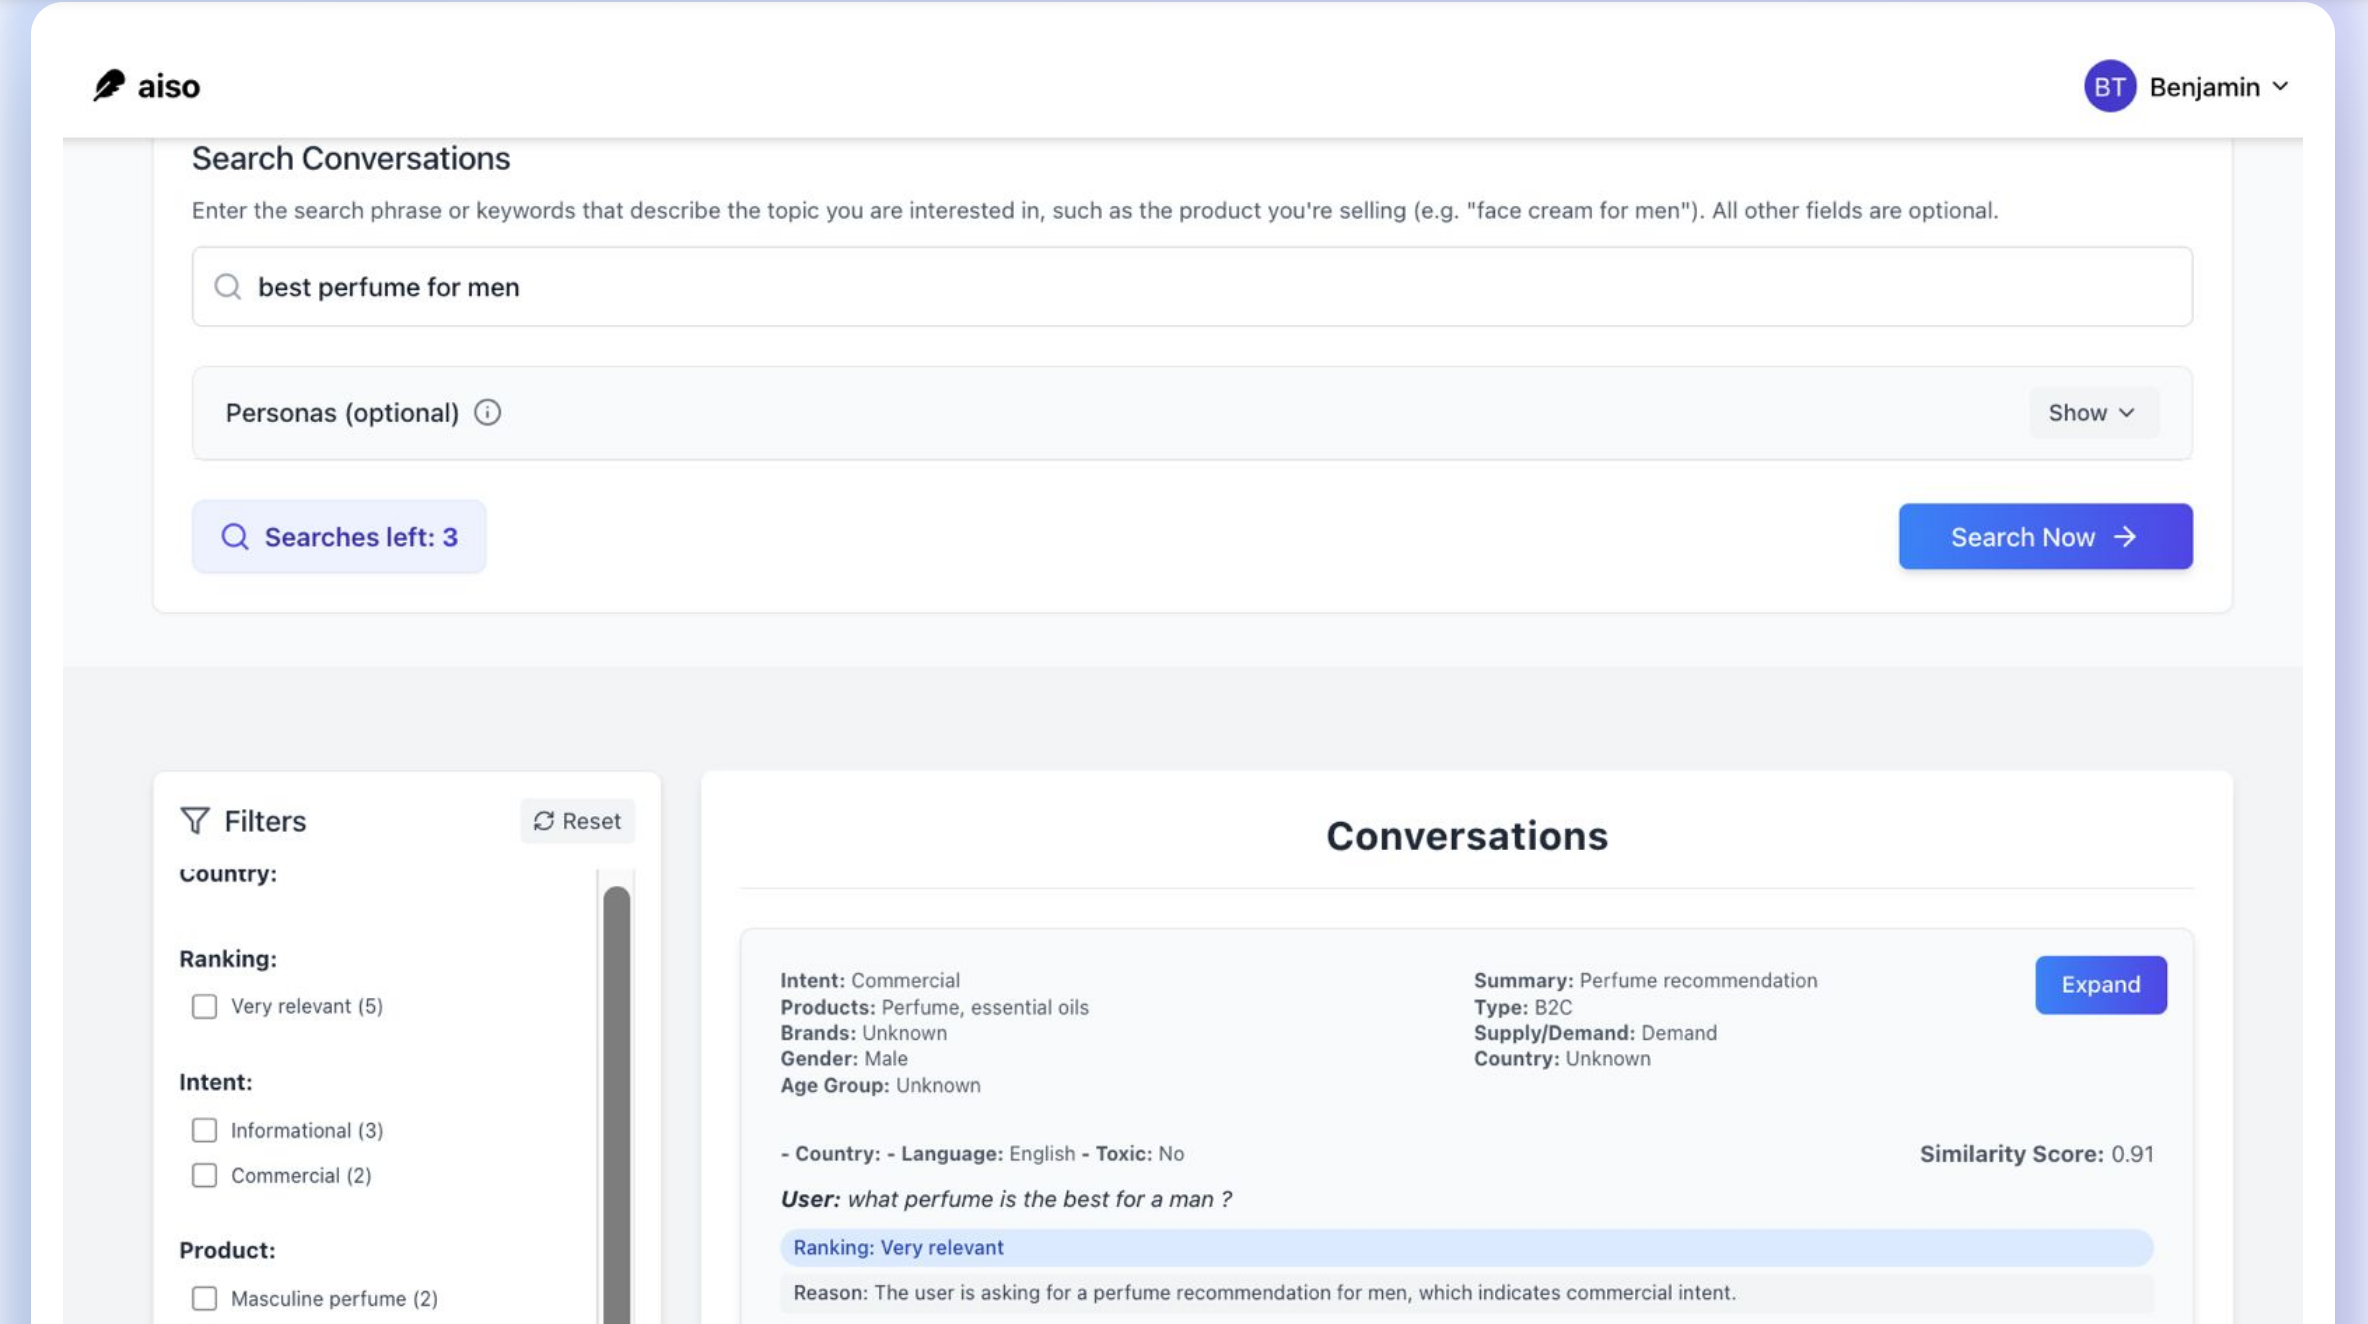Click the Filters funnel icon
Image resolution: width=2368 pixels, height=1324 pixels.
click(195, 821)
